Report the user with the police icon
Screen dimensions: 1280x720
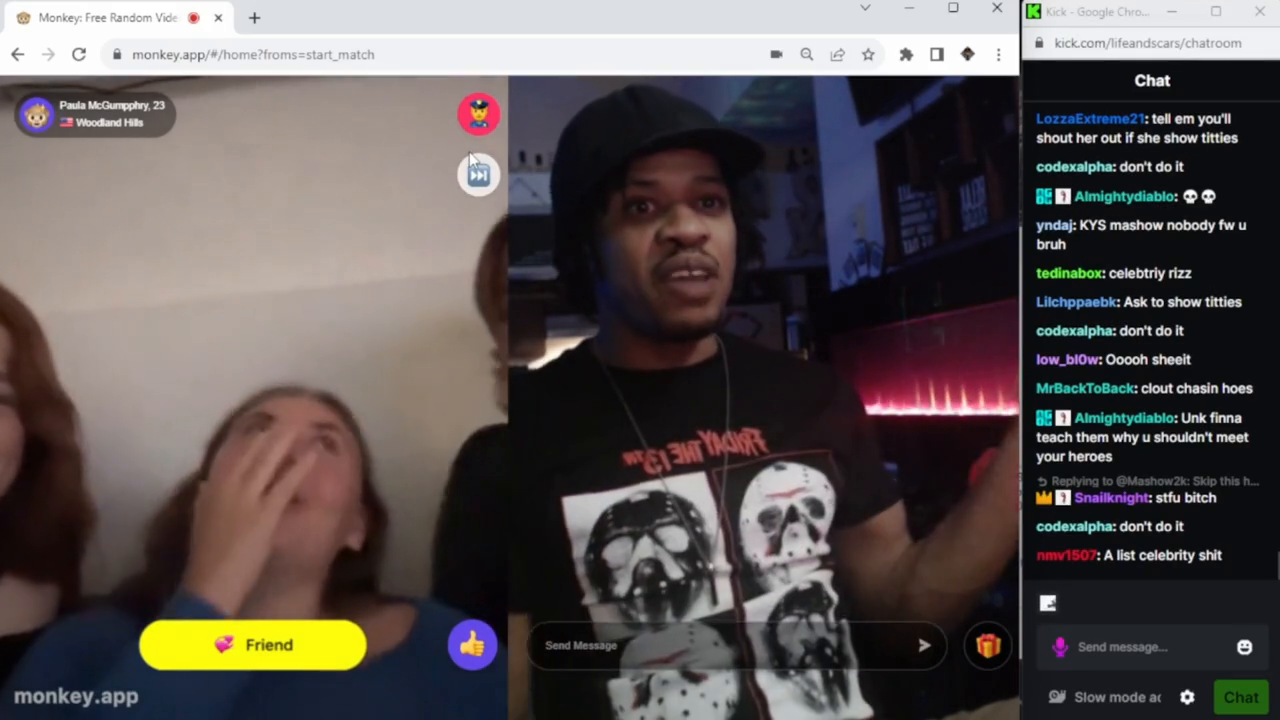pos(479,114)
